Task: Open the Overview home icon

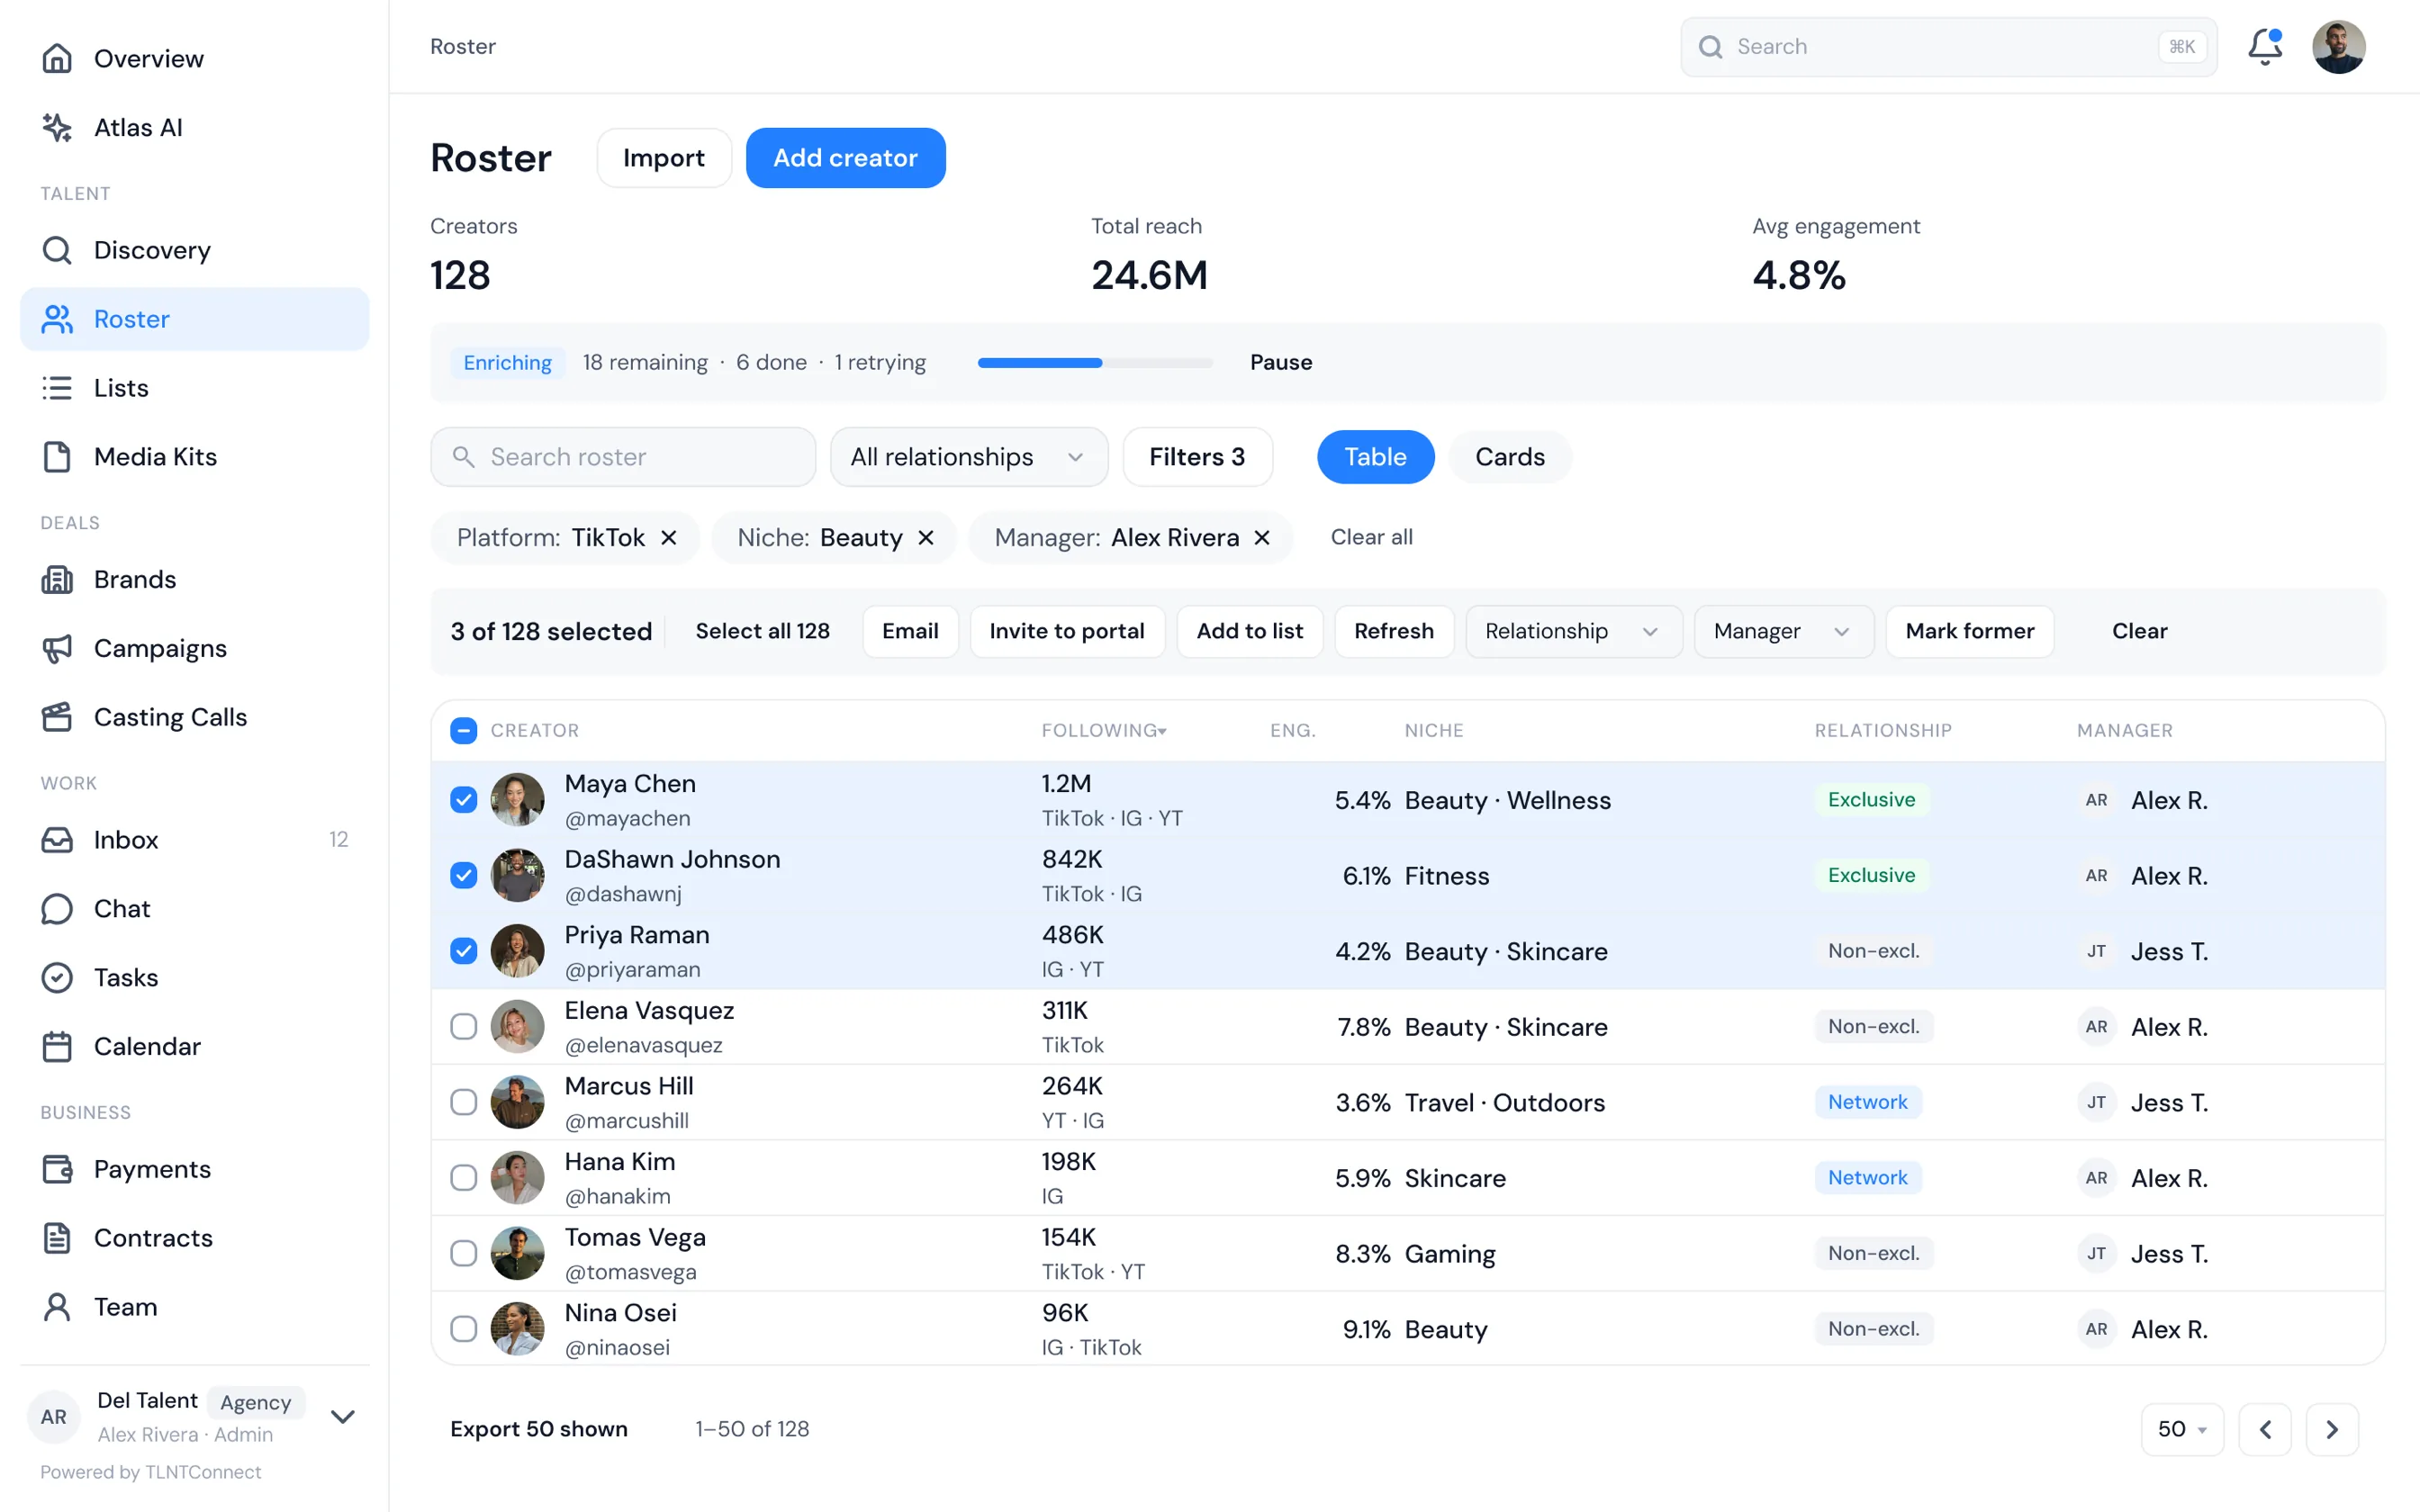Action: point(57,58)
